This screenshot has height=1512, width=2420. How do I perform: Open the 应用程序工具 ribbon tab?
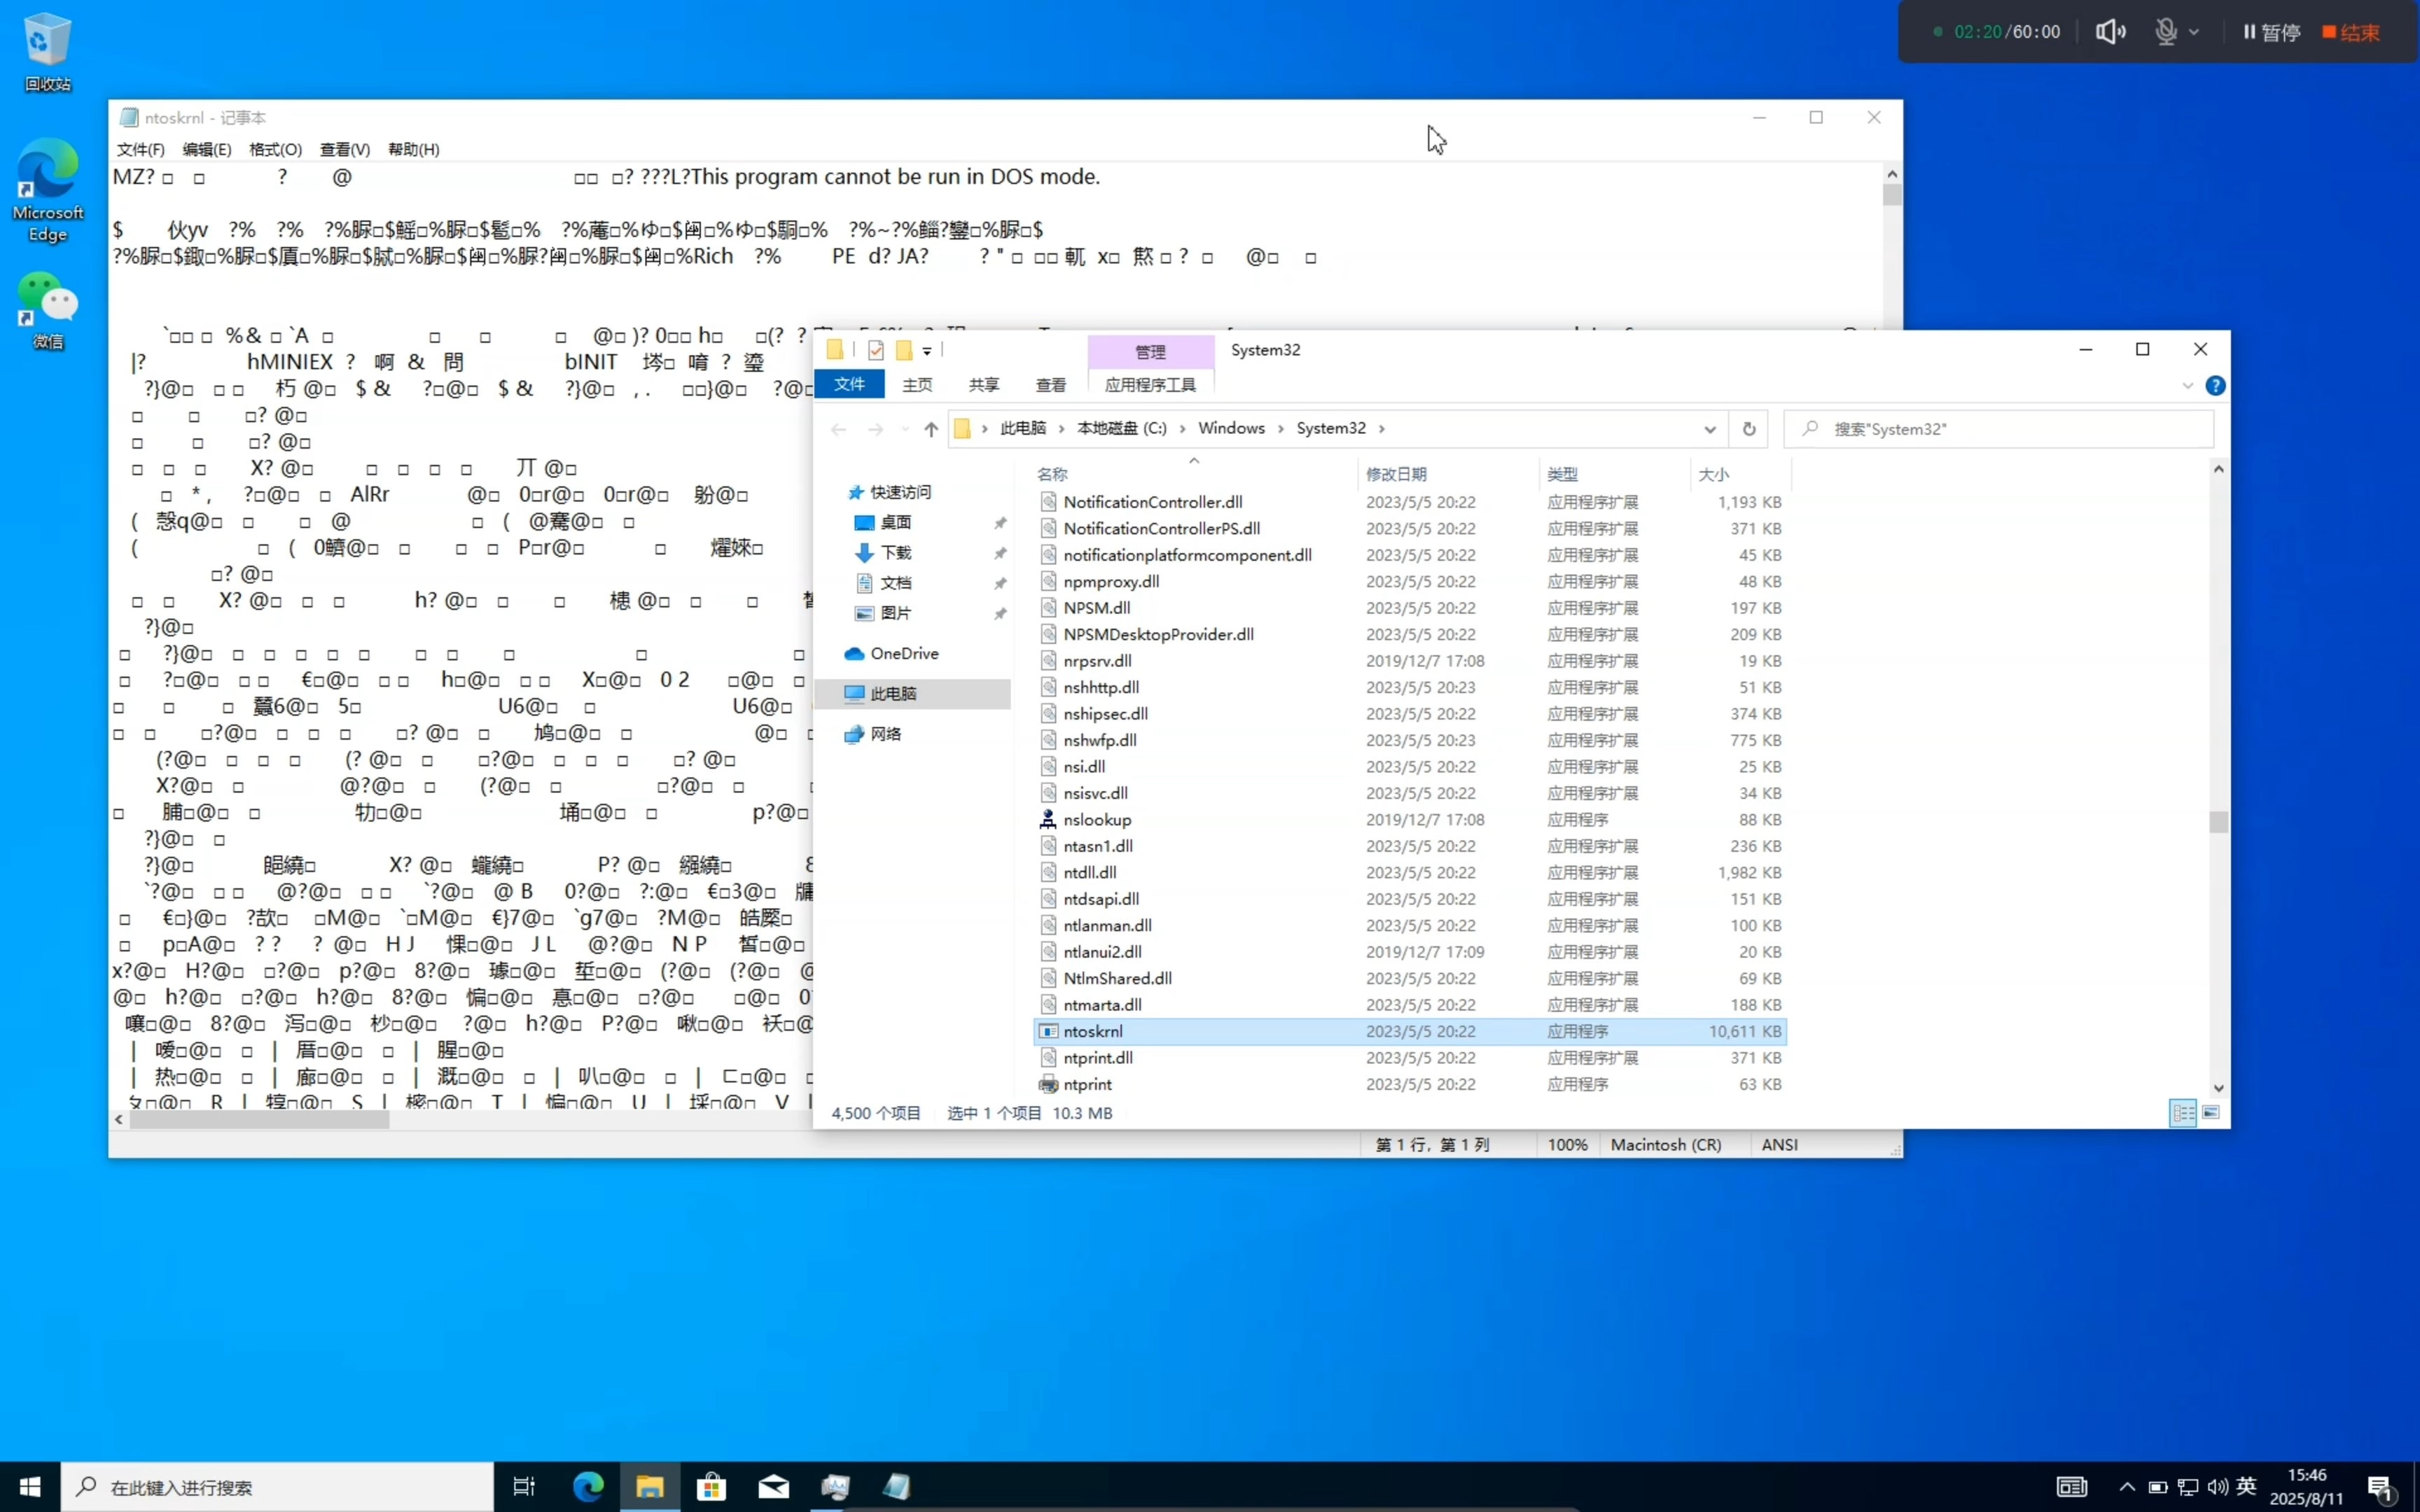pos(1150,385)
